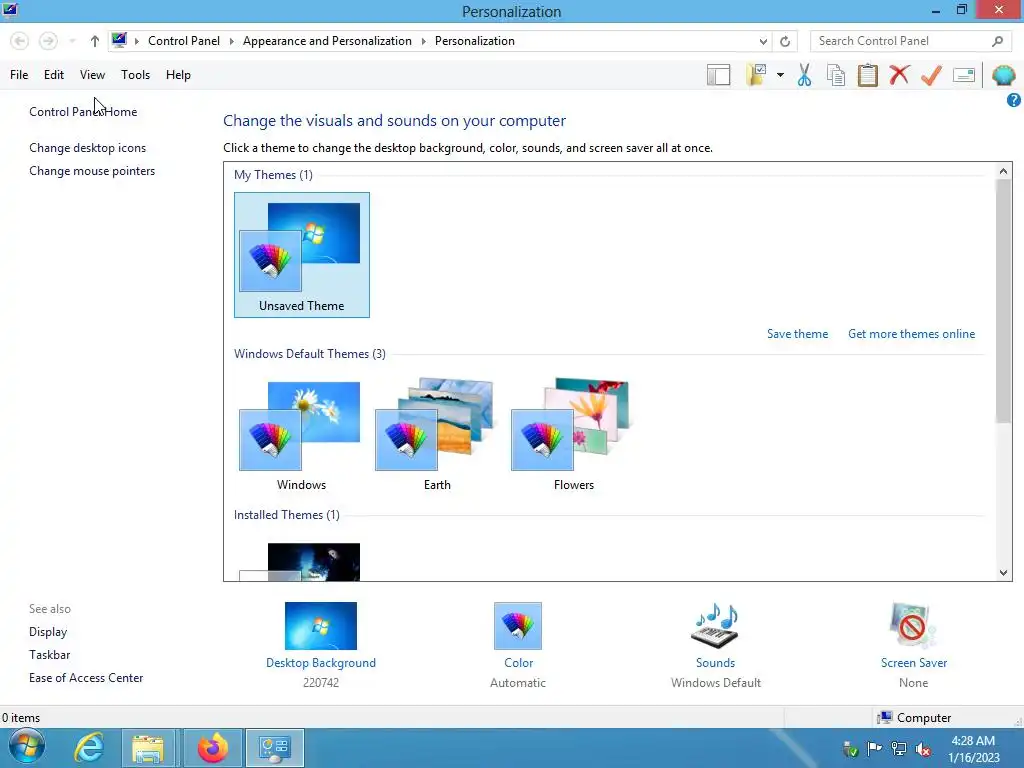Click the Paste clipboard icon
Viewport: 1024px width, 768px height.
tap(867, 75)
